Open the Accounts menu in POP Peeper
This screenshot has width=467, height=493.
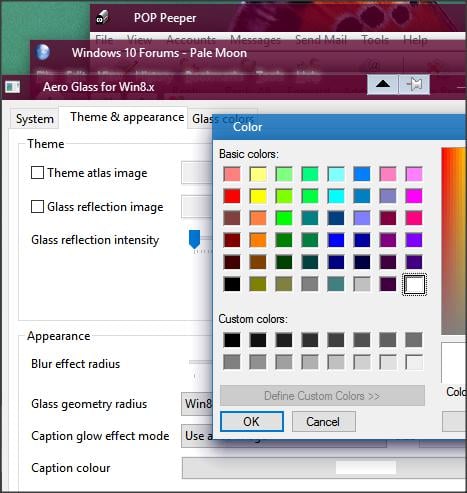coord(191,40)
